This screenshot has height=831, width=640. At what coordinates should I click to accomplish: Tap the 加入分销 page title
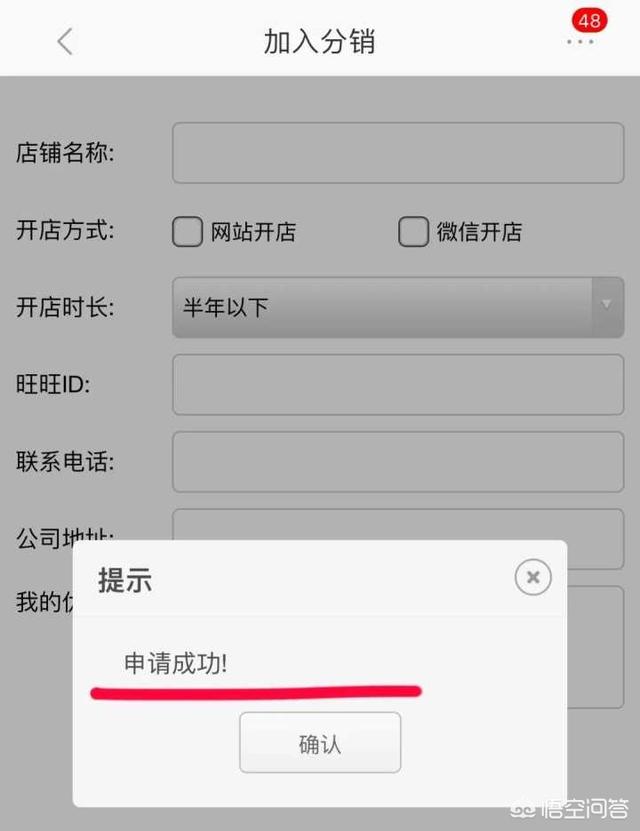(319, 42)
